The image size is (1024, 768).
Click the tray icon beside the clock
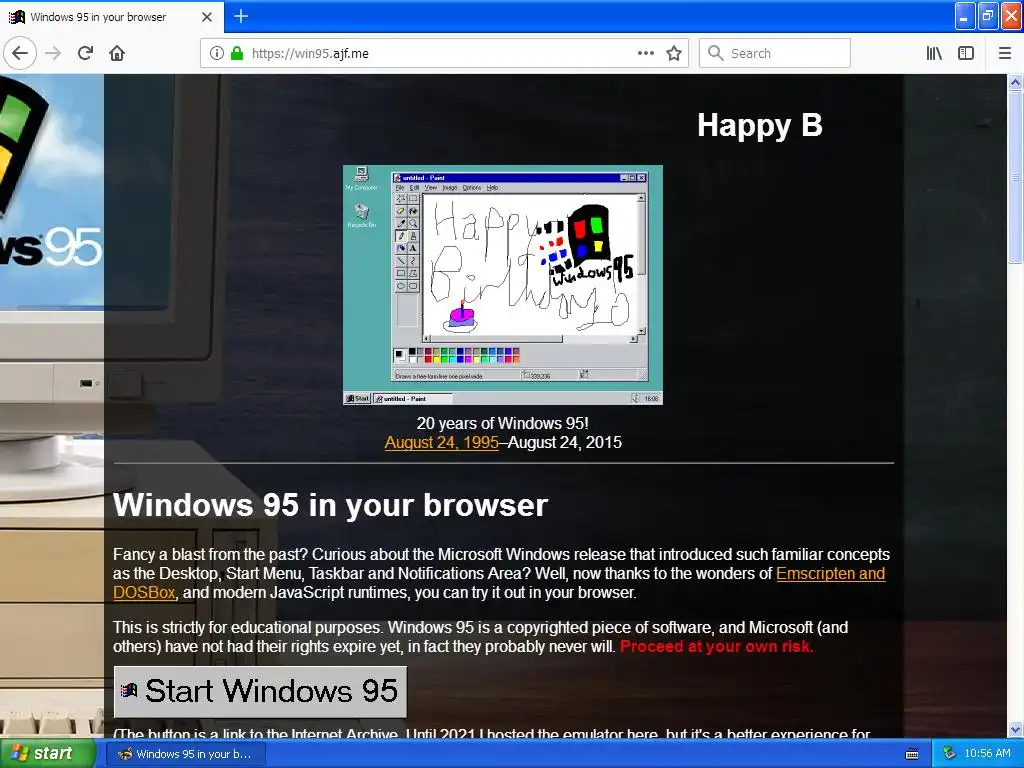point(950,754)
